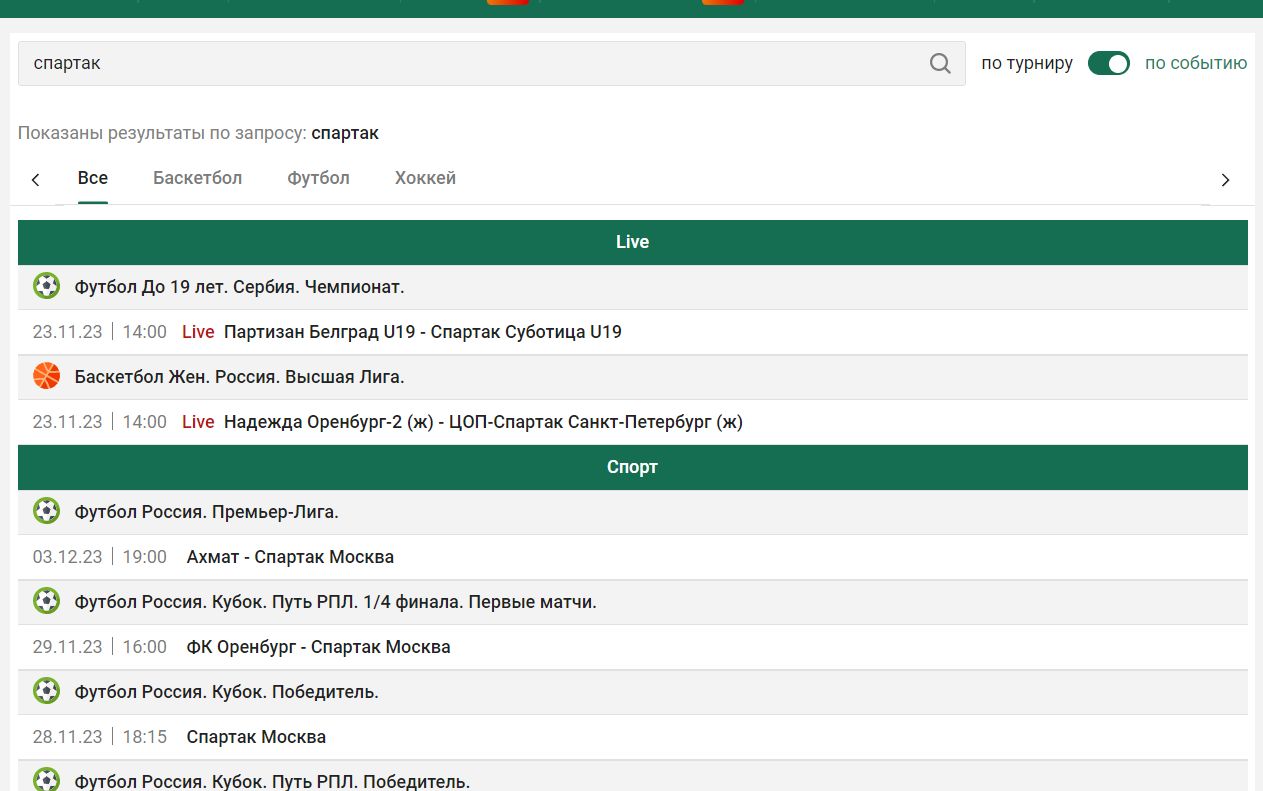
Task: Switch to the 'Баскетбол' tab
Action: point(198,178)
